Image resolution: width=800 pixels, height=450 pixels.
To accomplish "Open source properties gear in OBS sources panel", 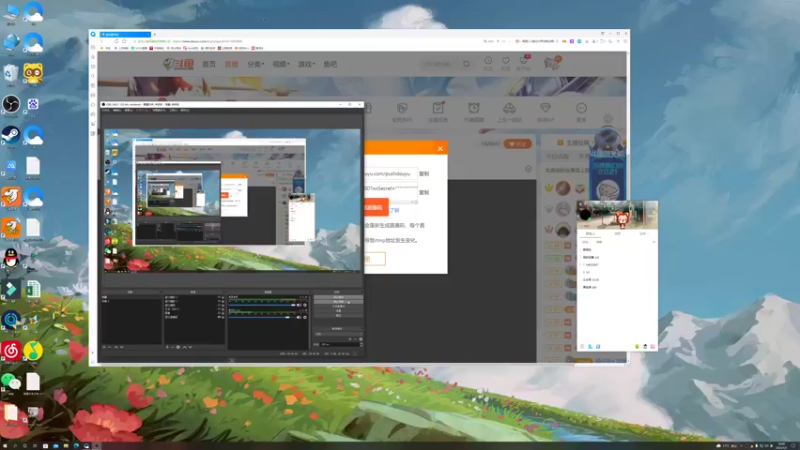I will tap(178, 347).
